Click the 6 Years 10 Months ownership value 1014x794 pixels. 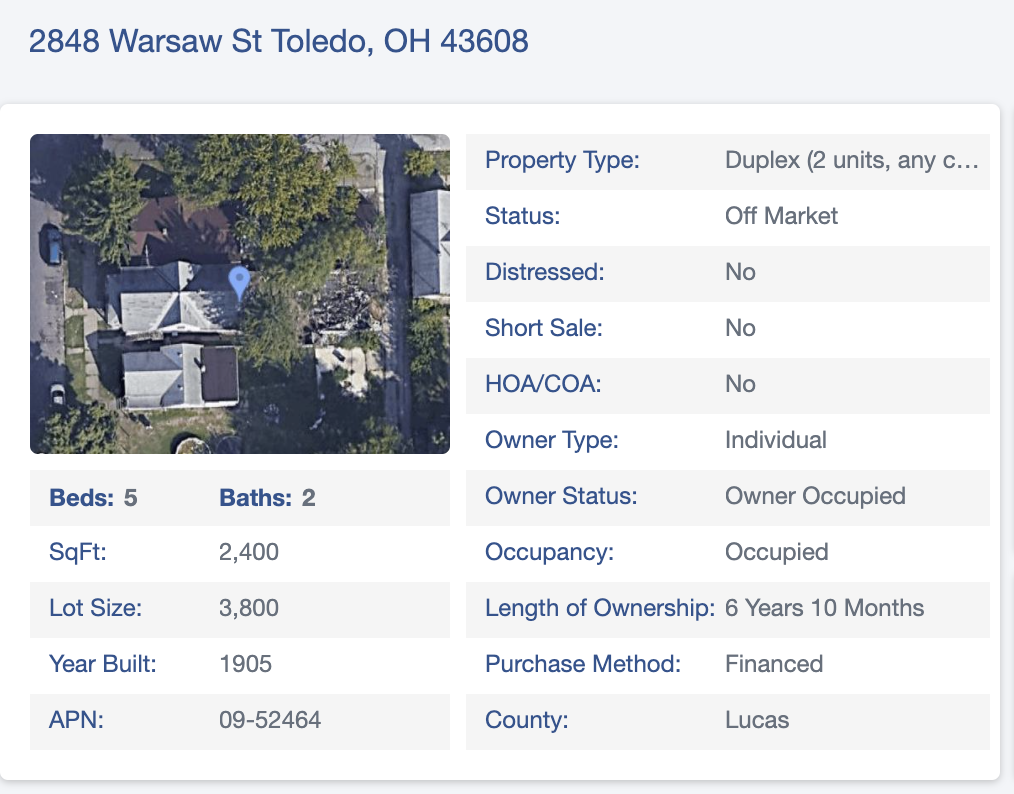[825, 608]
